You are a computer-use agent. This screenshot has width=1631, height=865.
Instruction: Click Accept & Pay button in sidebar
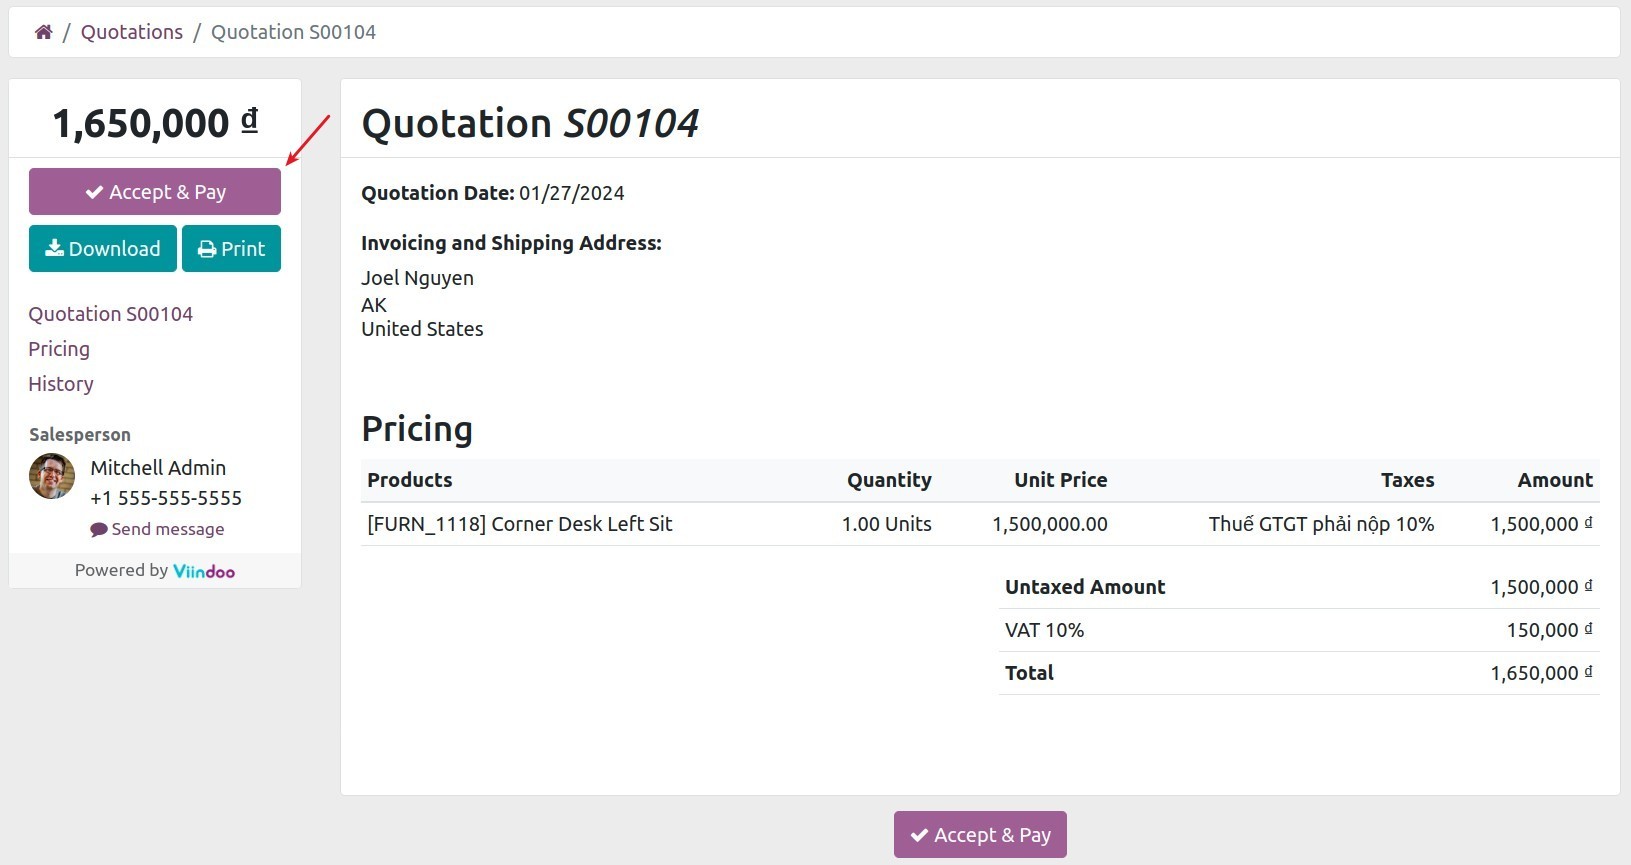click(155, 191)
